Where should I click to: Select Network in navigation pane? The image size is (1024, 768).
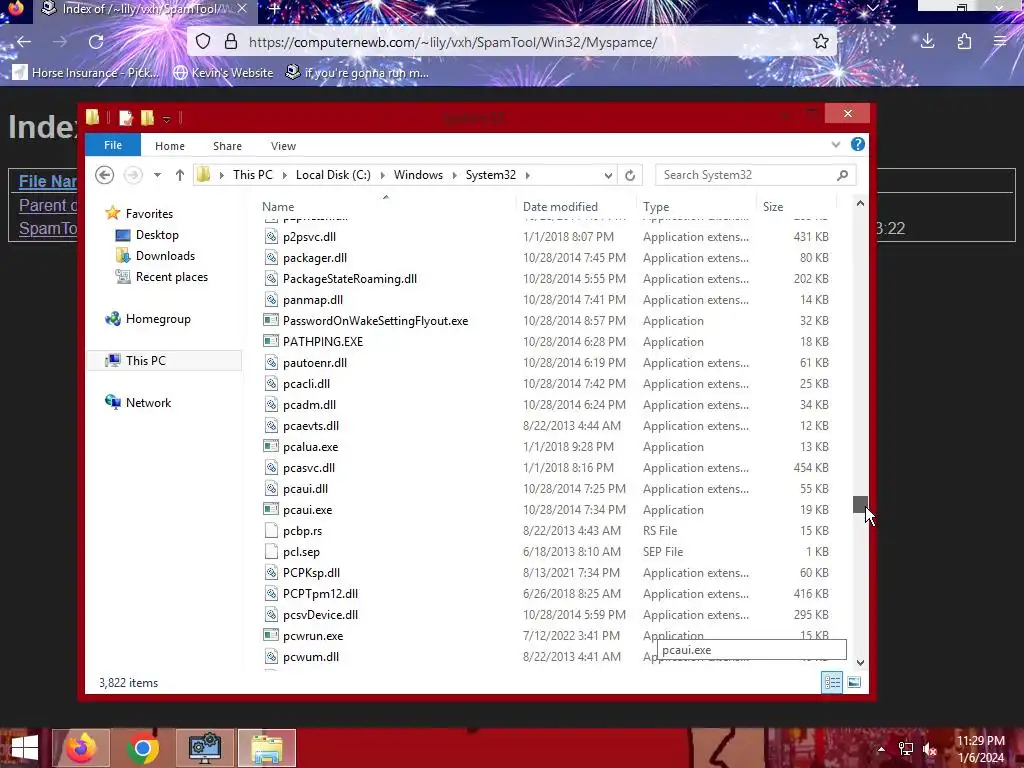(148, 403)
